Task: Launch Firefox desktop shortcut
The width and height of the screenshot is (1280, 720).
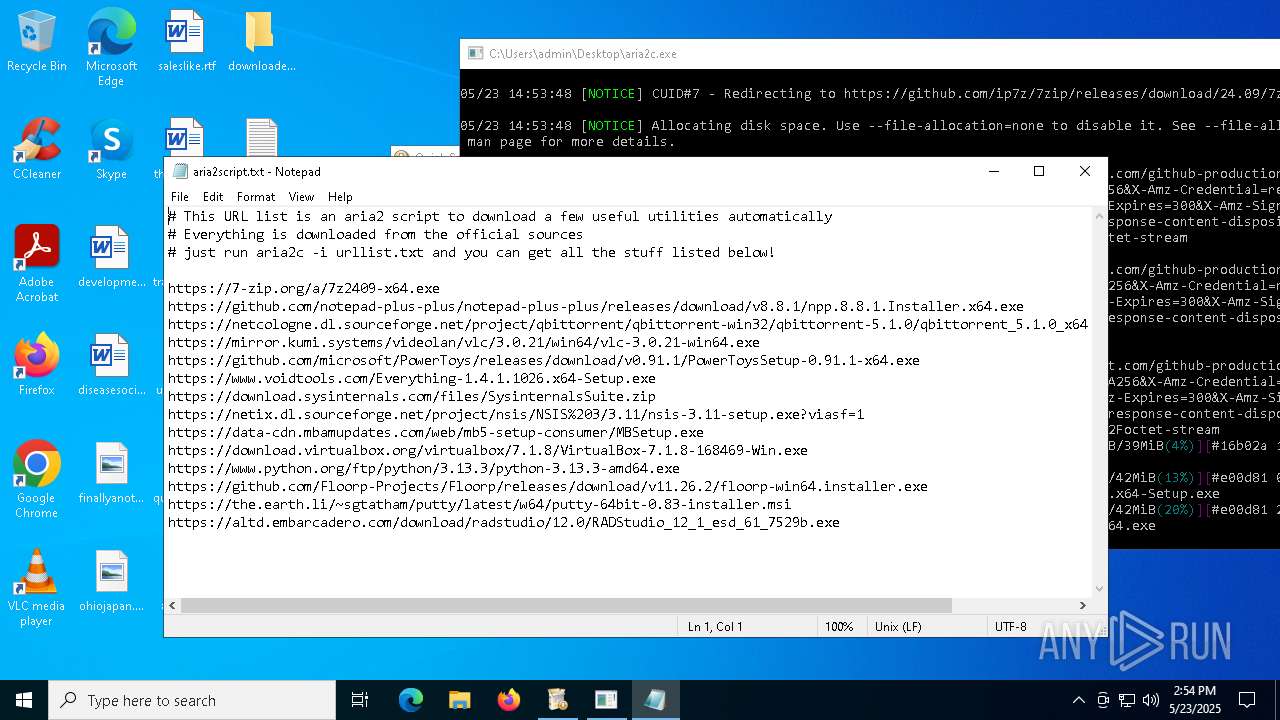Action: 37,365
